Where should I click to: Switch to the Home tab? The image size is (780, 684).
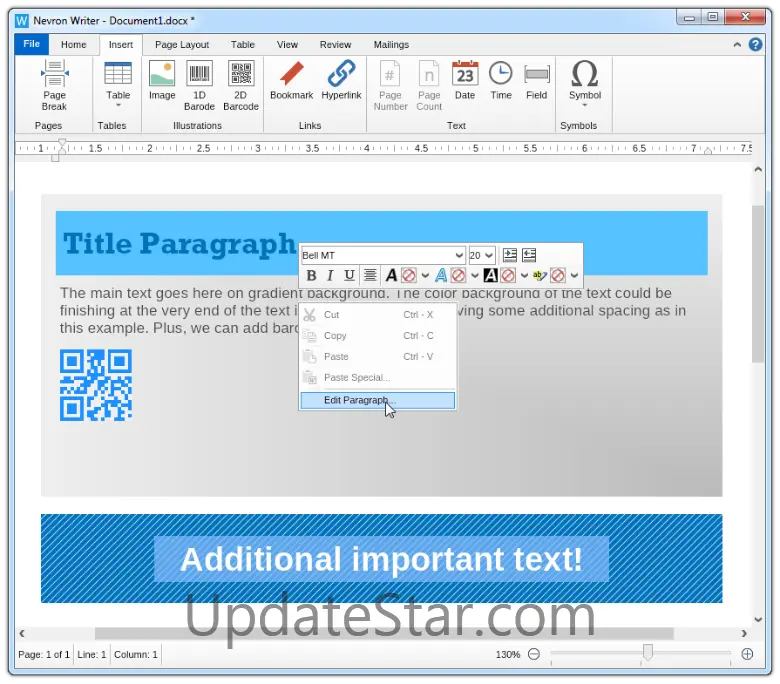point(74,45)
